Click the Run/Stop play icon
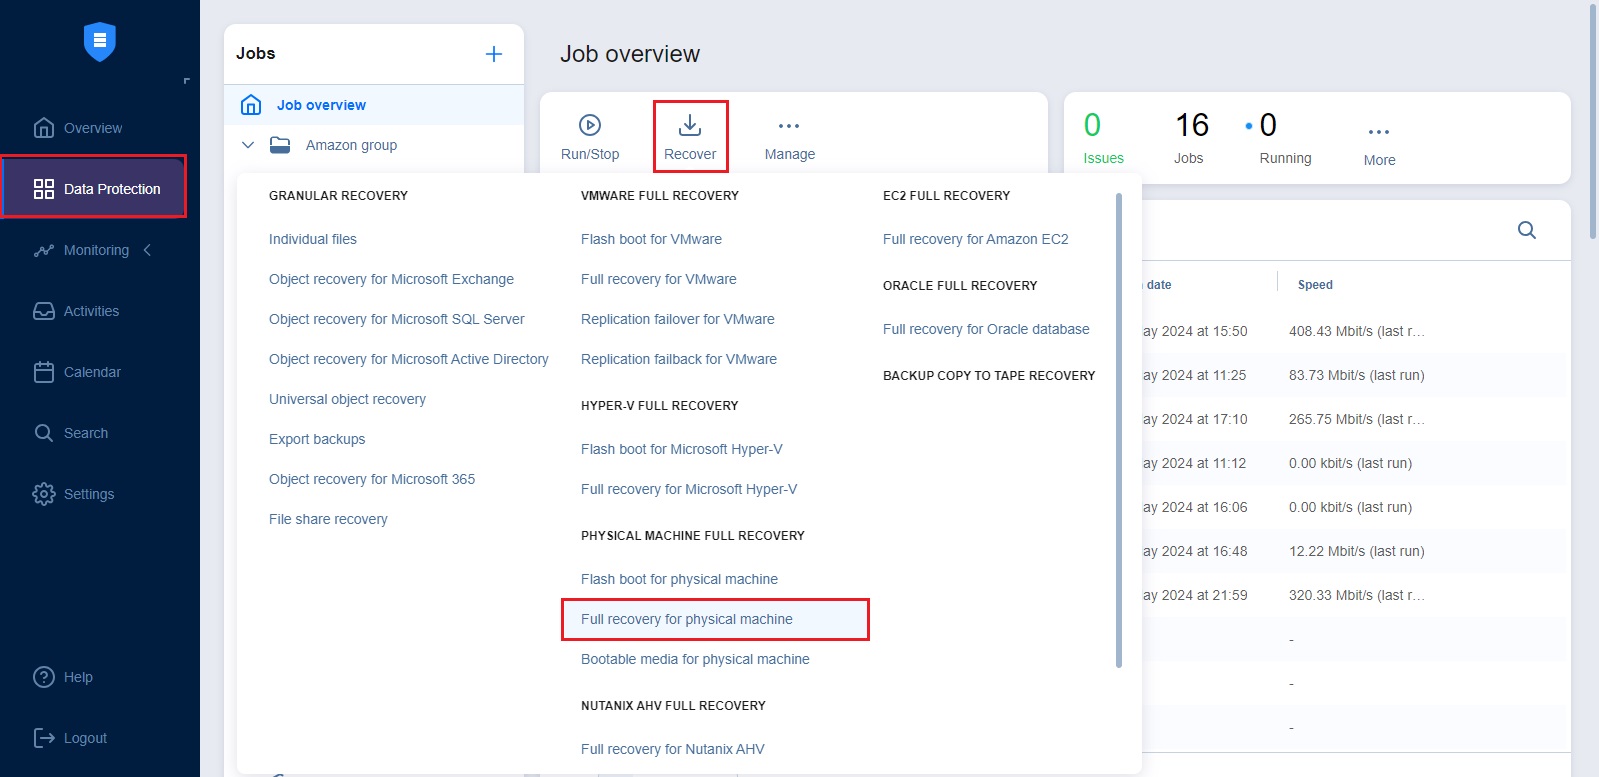This screenshot has width=1599, height=777. click(590, 125)
